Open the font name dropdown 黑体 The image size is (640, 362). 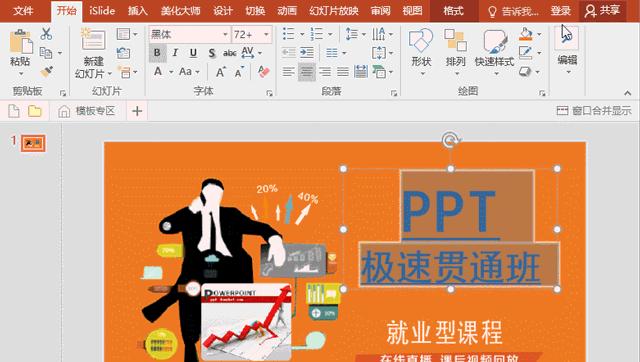pyautogui.click(x=225, y=34)
